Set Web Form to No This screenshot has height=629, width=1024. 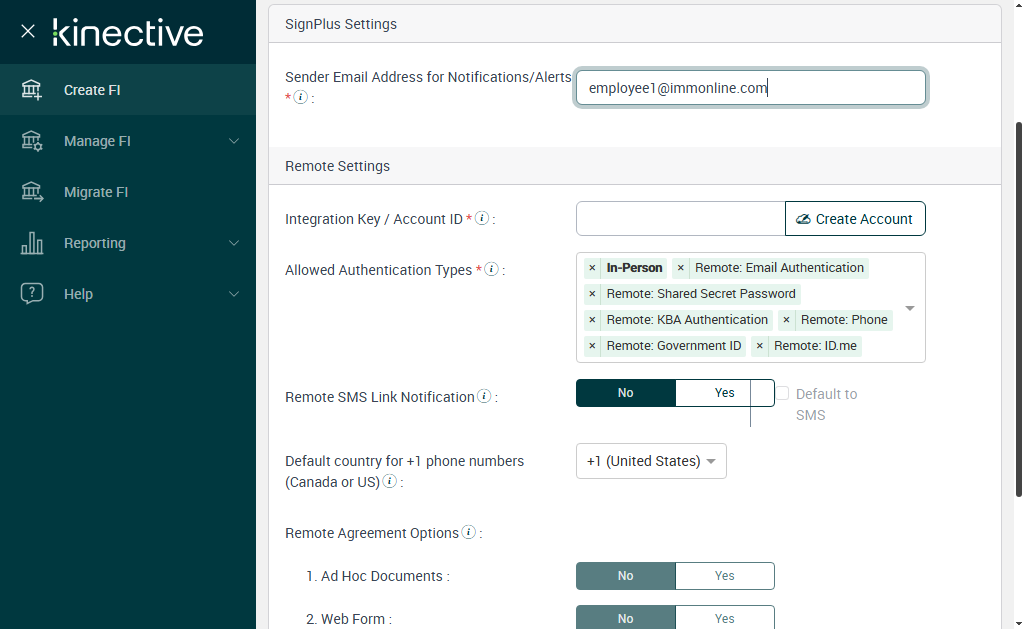click(x=626, y=618)
